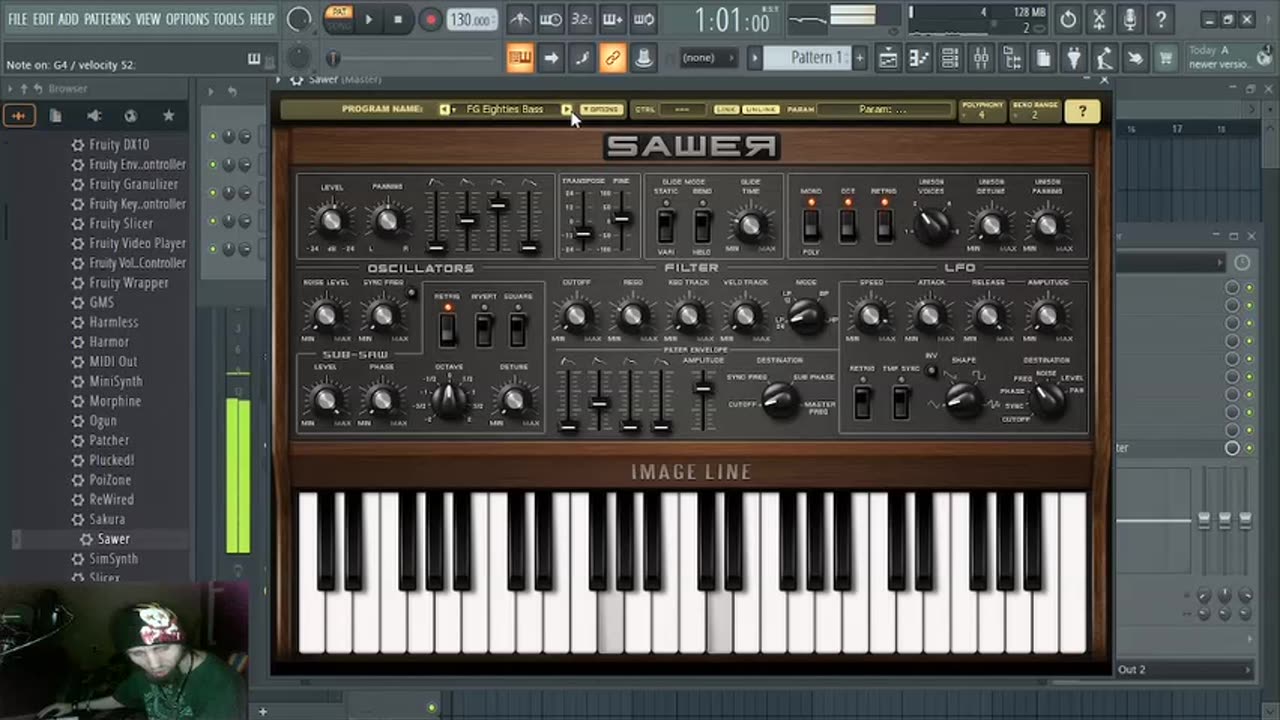Select the browser files page icon
This screenshot has width=1280, height=720.
pos(56,116)
